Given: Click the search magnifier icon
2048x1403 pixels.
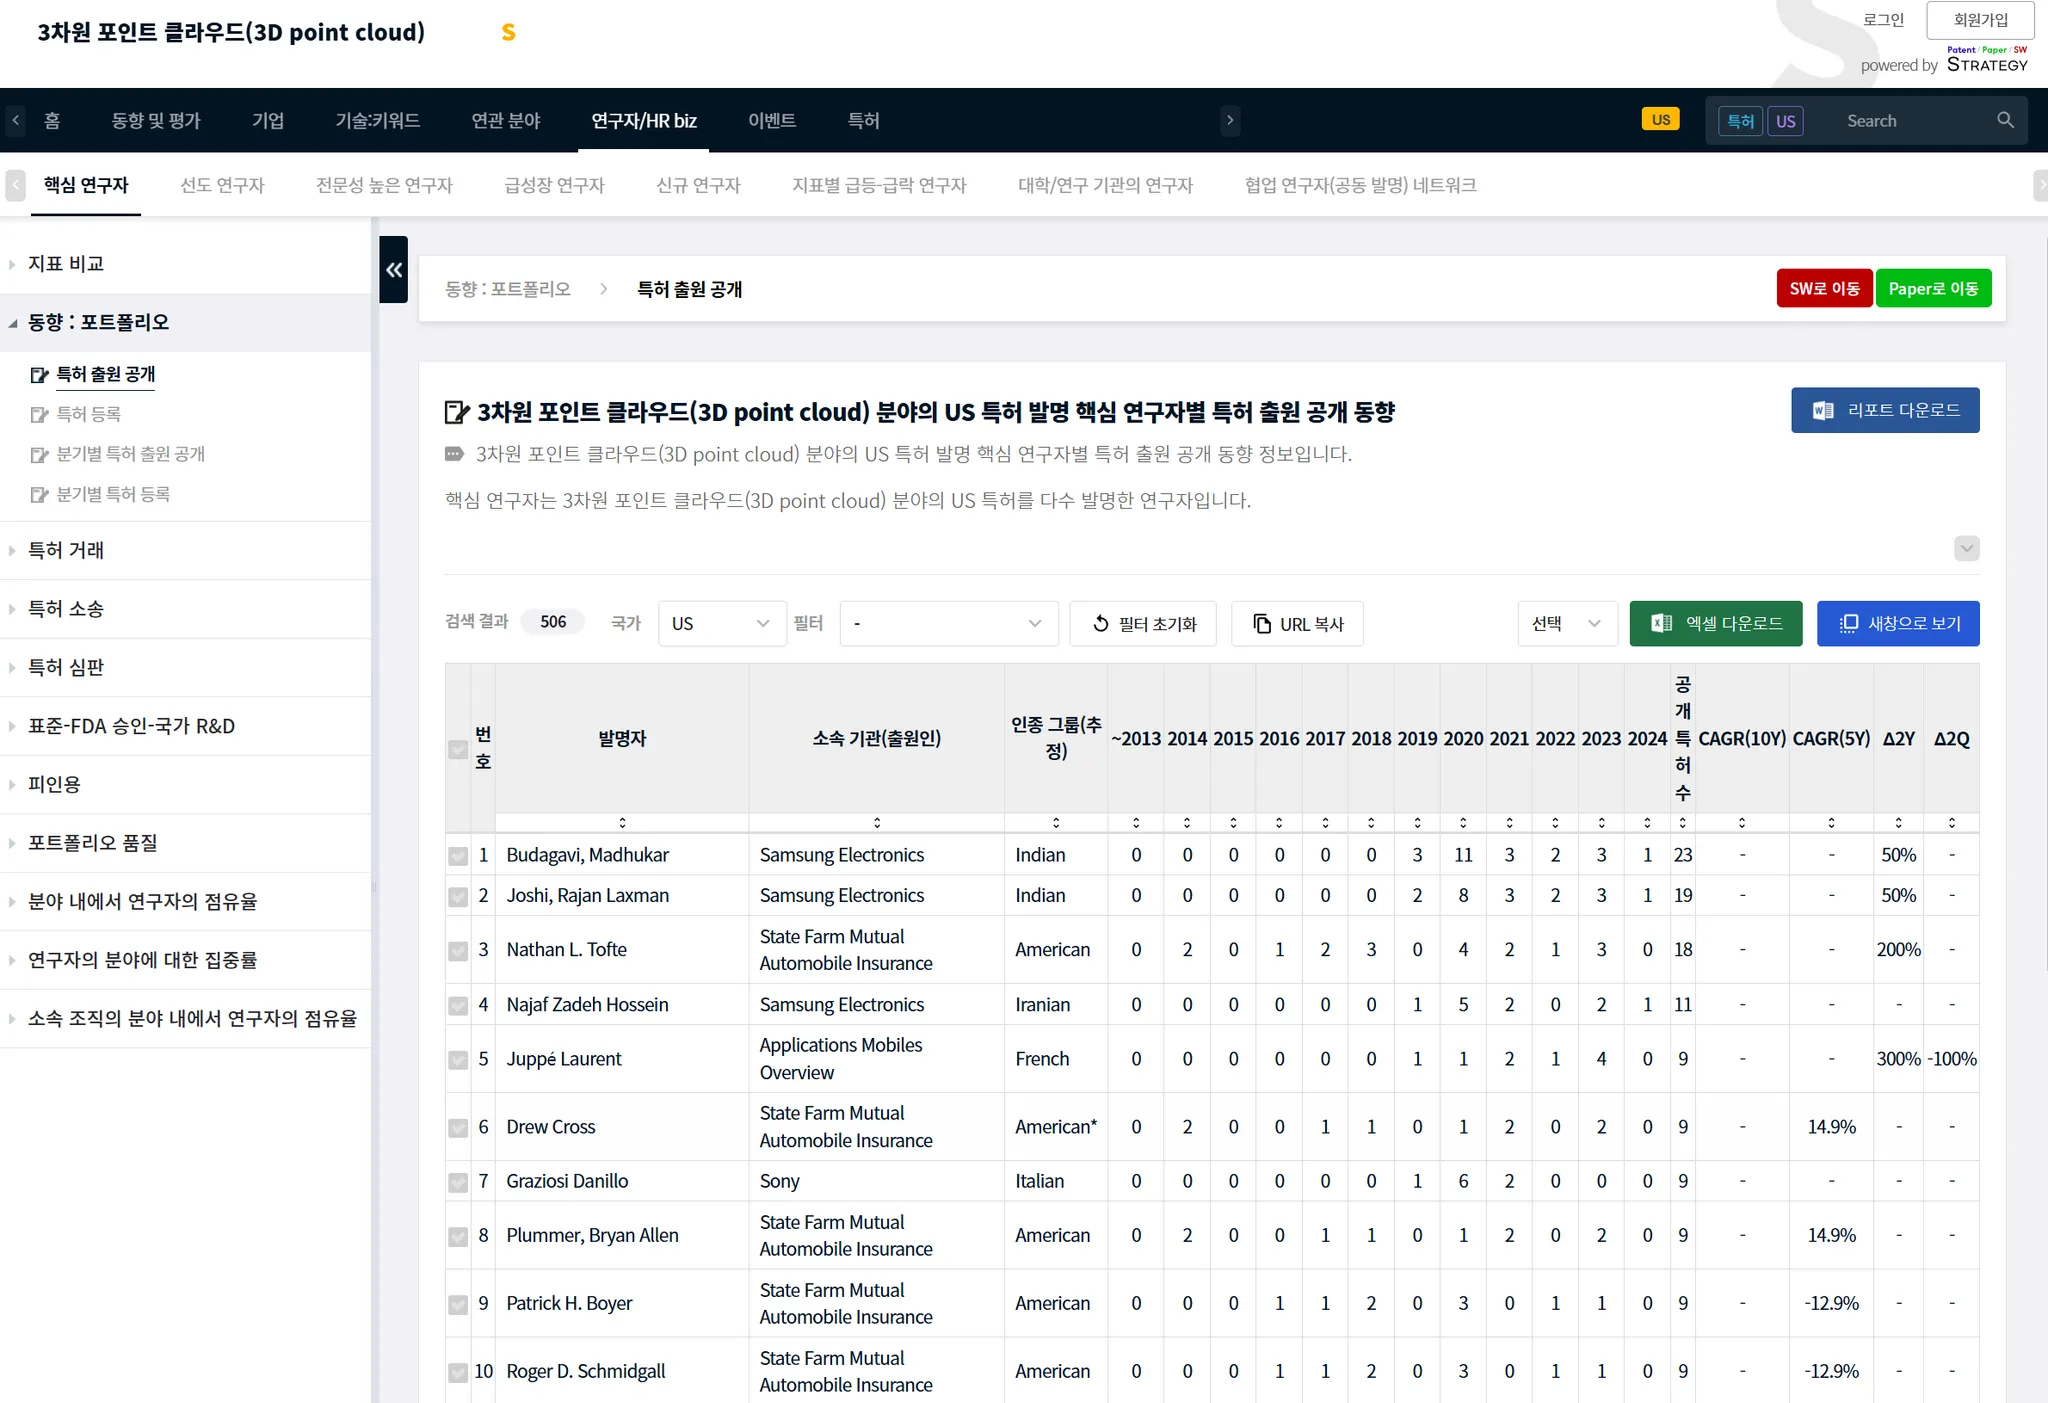Looking at the screenshot, I should (x=2005, y=120).
